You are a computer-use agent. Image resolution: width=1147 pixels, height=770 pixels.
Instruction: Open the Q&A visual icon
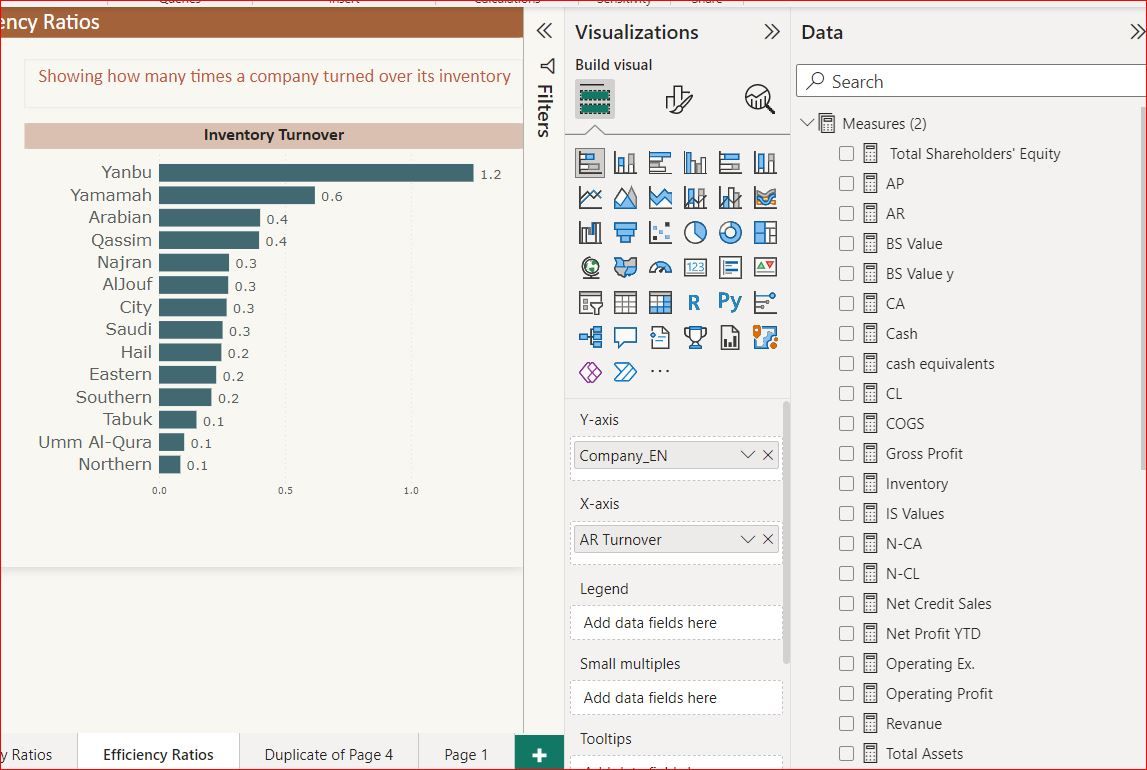(625, 337)
